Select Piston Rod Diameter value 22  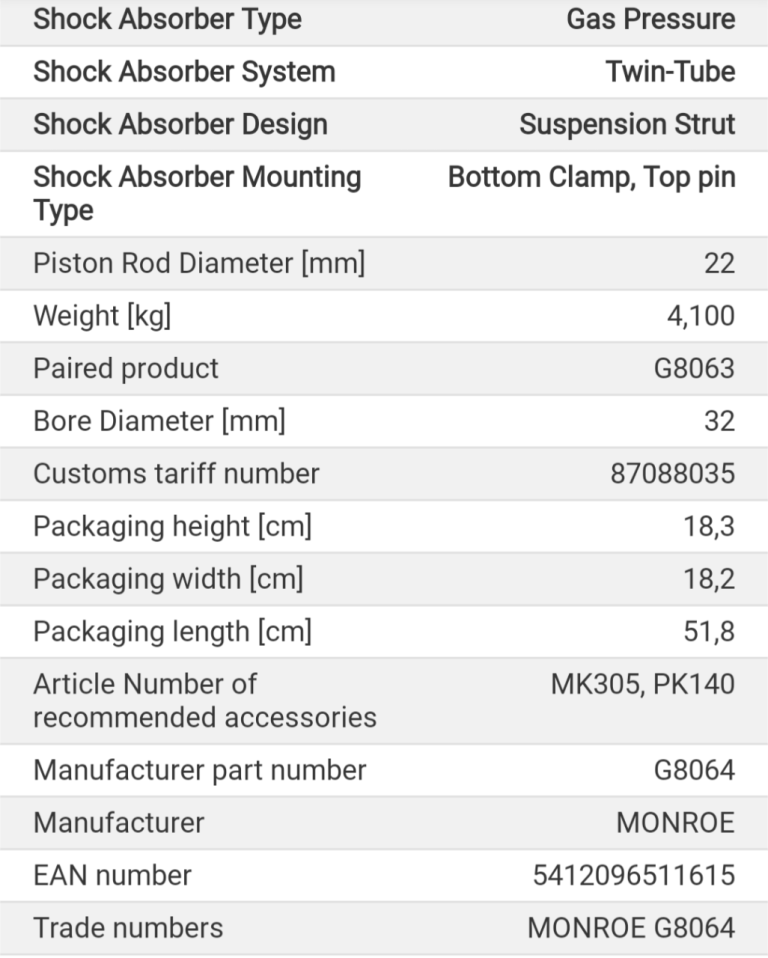click(719, 263)
